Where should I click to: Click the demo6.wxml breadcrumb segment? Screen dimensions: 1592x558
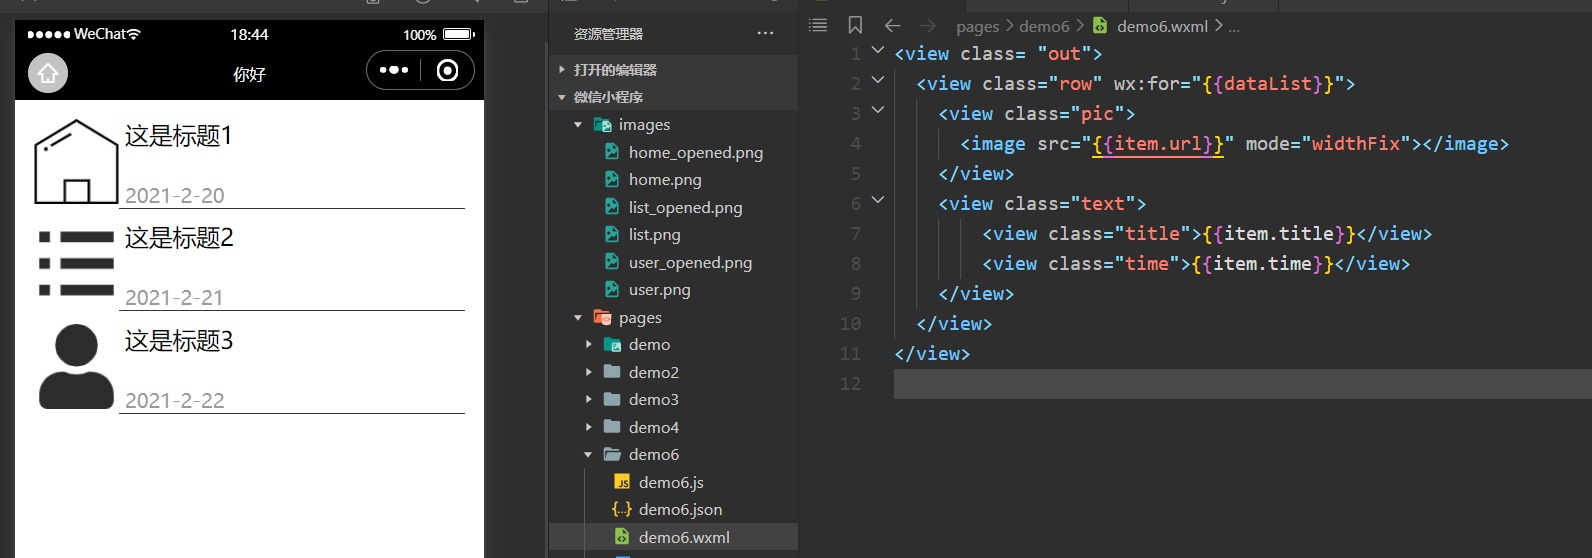click(1162, 27)
